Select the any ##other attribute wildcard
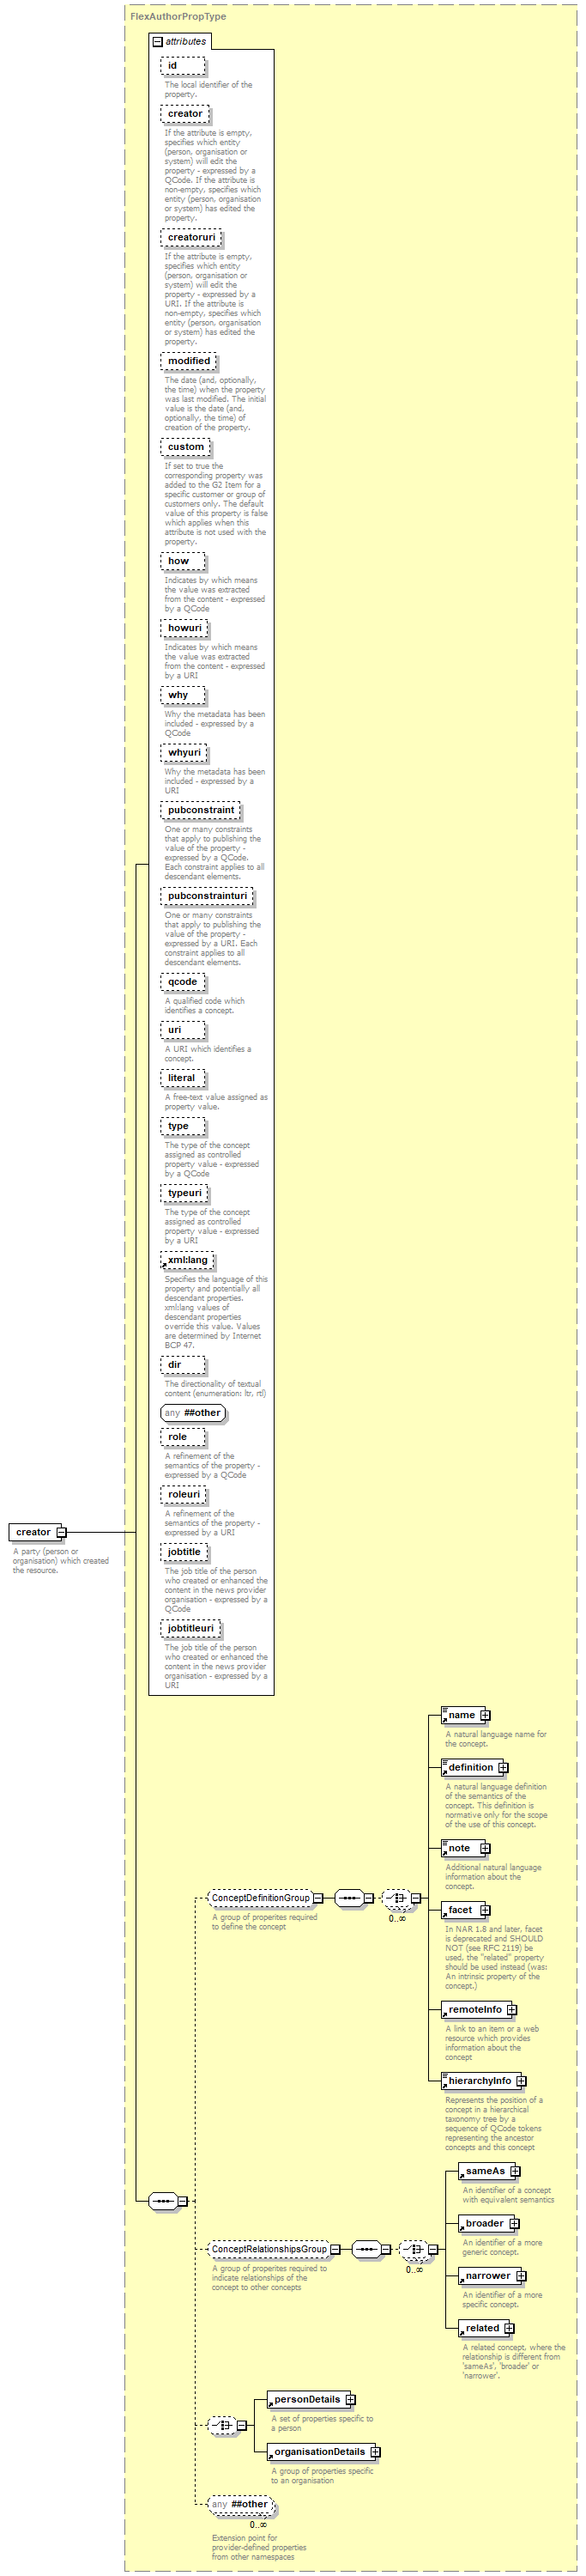The height and width of the screenshot is (2576, 586). click(x=193, y=1413)
